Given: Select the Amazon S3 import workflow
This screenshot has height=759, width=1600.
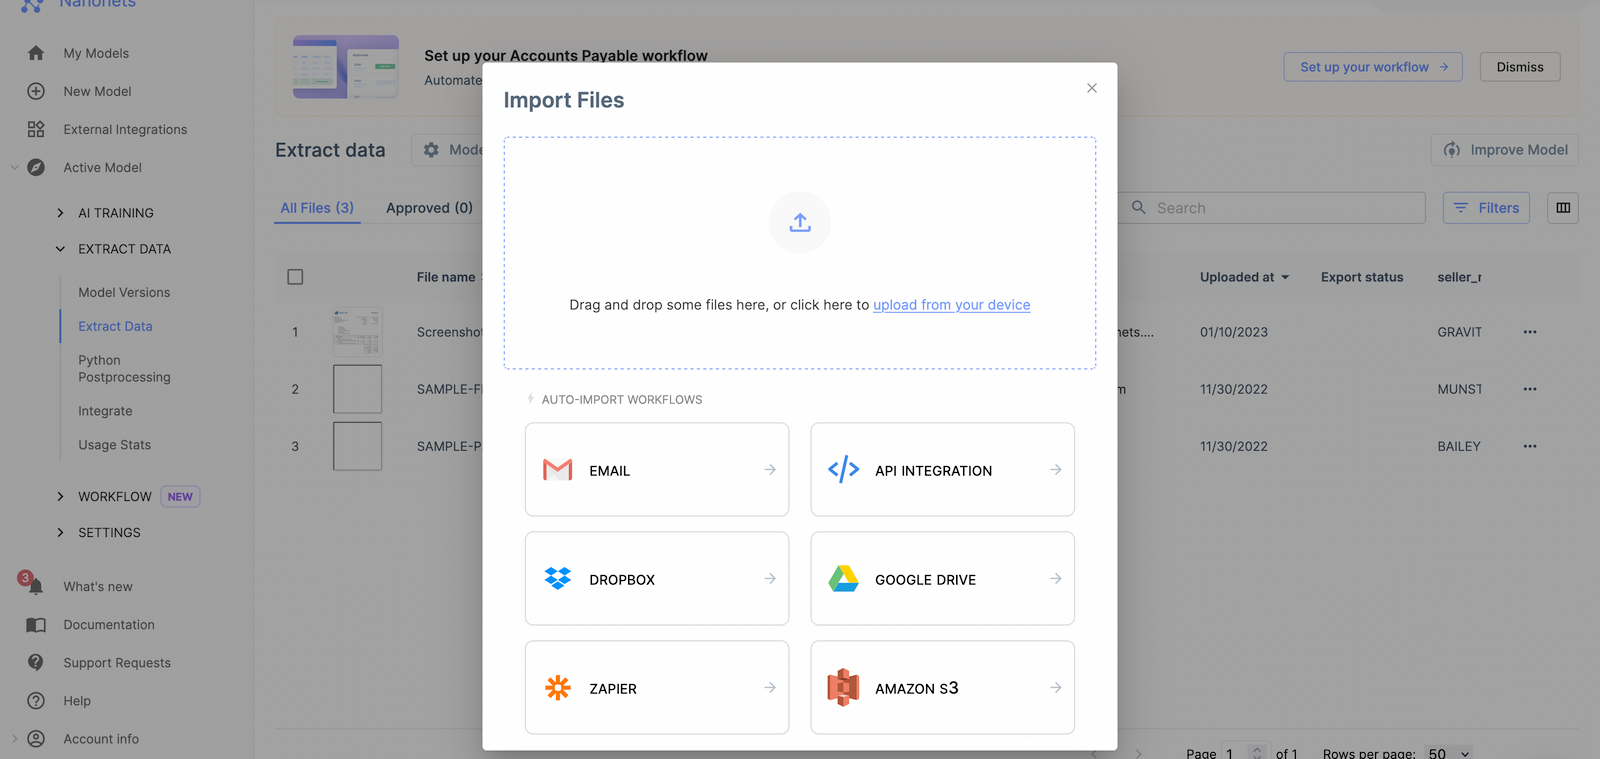Looking at the screenshot, I should click(x=943, y=688).
